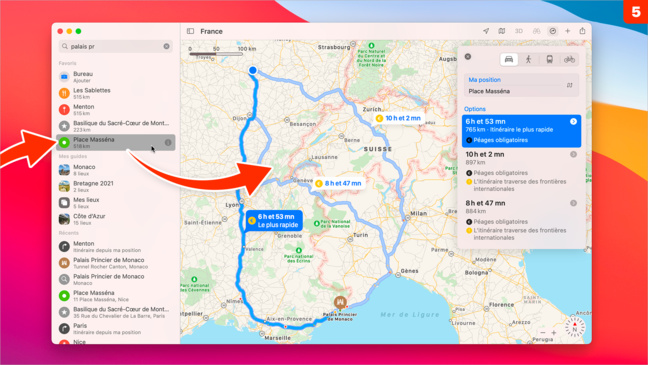Open recent Place Masséna, 11 Place Masséna Nice

tap(116, 296)
